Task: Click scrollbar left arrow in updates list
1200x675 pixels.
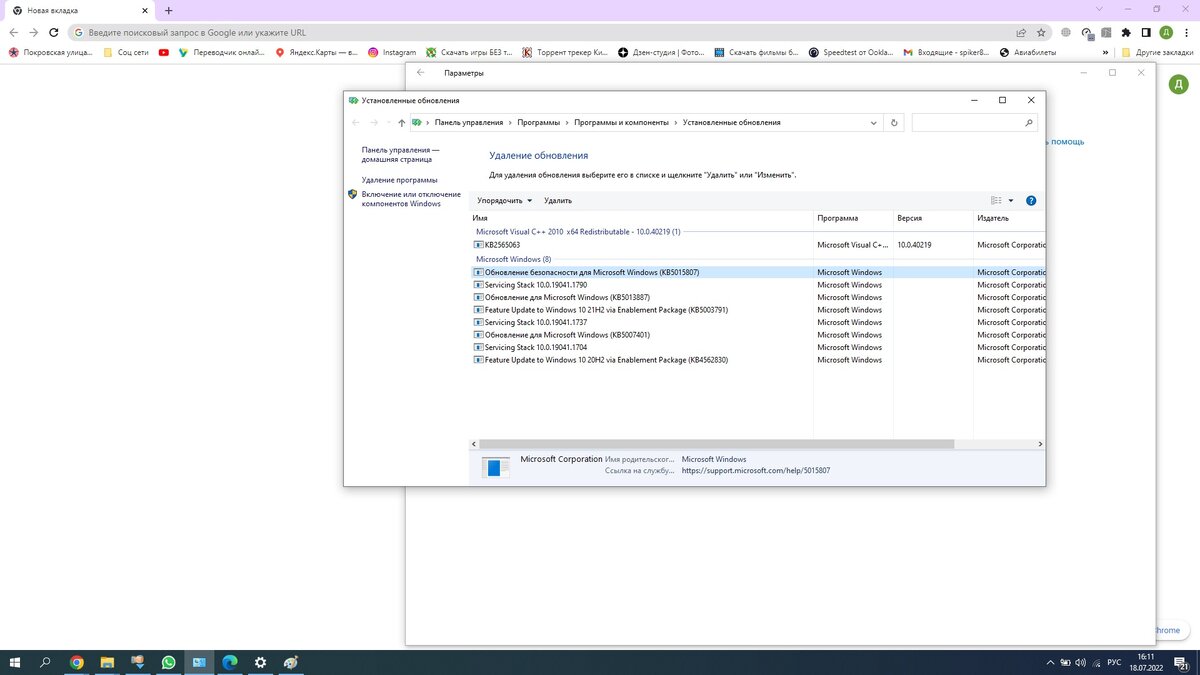Action: pyautogui.click(x=475, y=444)
